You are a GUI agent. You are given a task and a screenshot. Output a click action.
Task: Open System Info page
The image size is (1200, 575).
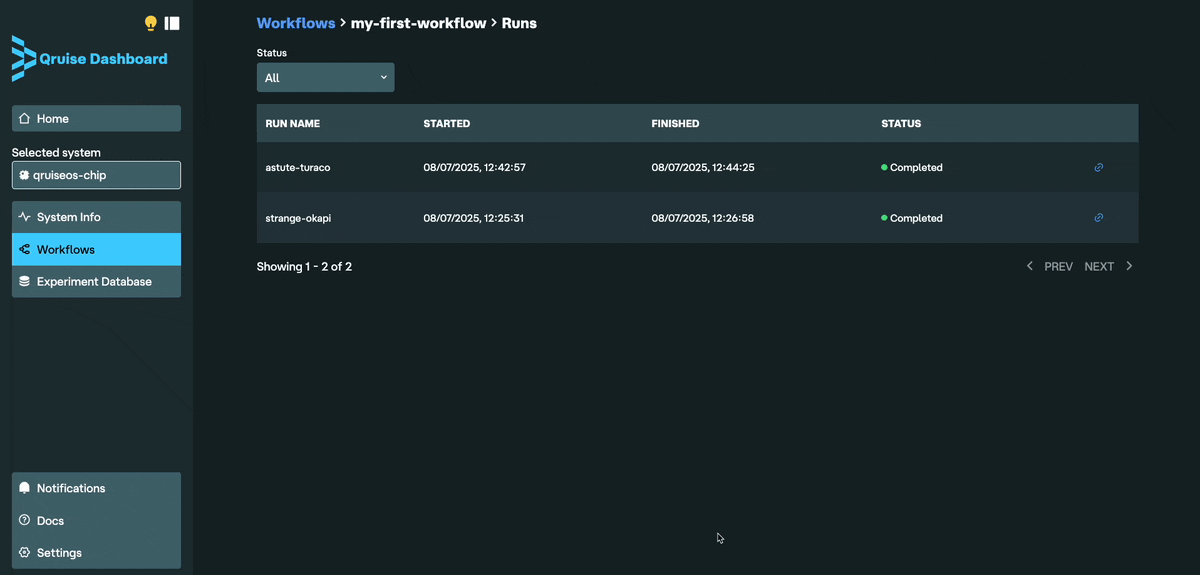(96, 217)
